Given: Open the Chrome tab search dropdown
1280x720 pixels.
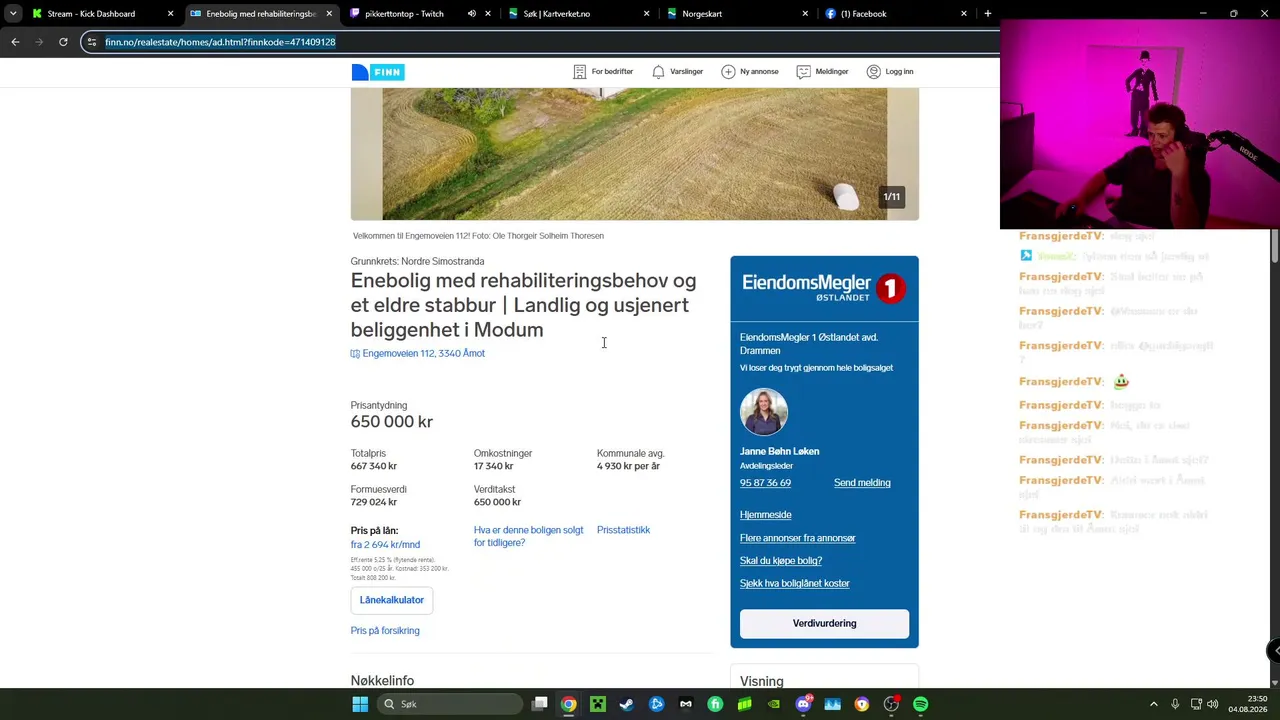Looking at the screenshot, I should coord(13,14).
